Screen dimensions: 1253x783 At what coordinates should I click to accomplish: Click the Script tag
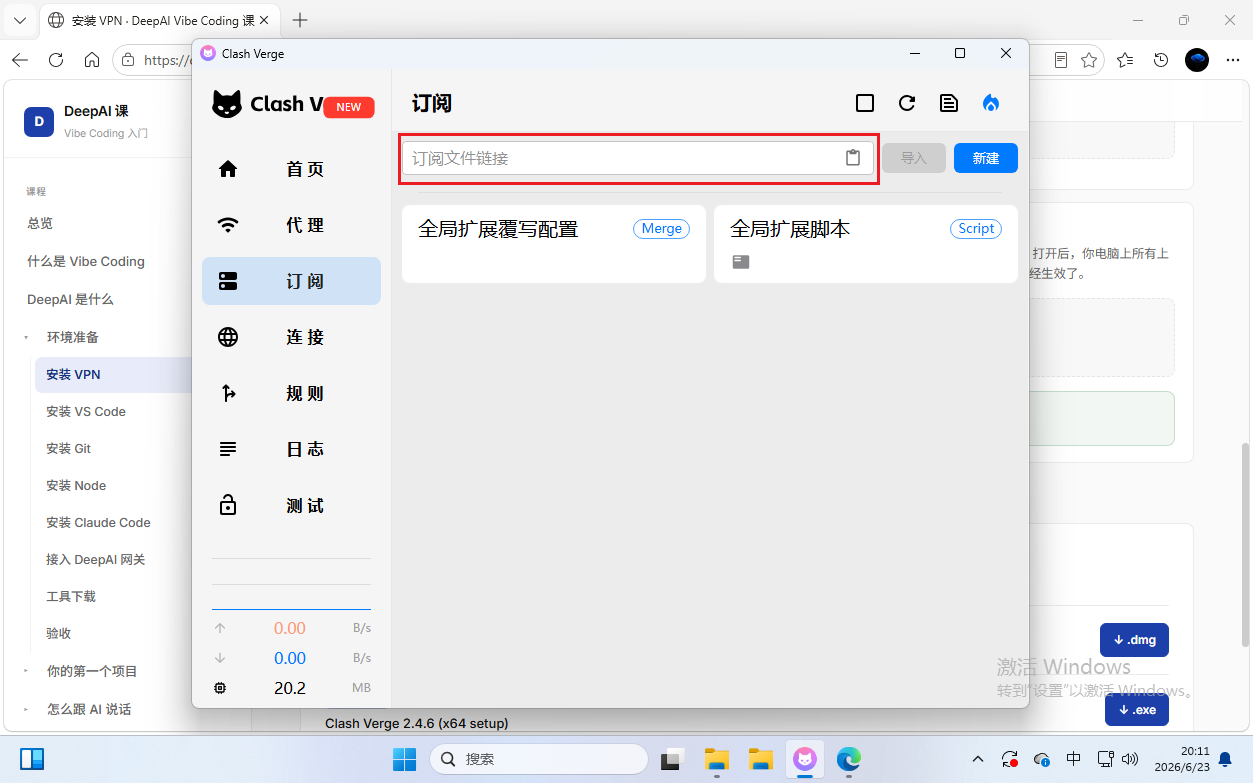[976, 229]
